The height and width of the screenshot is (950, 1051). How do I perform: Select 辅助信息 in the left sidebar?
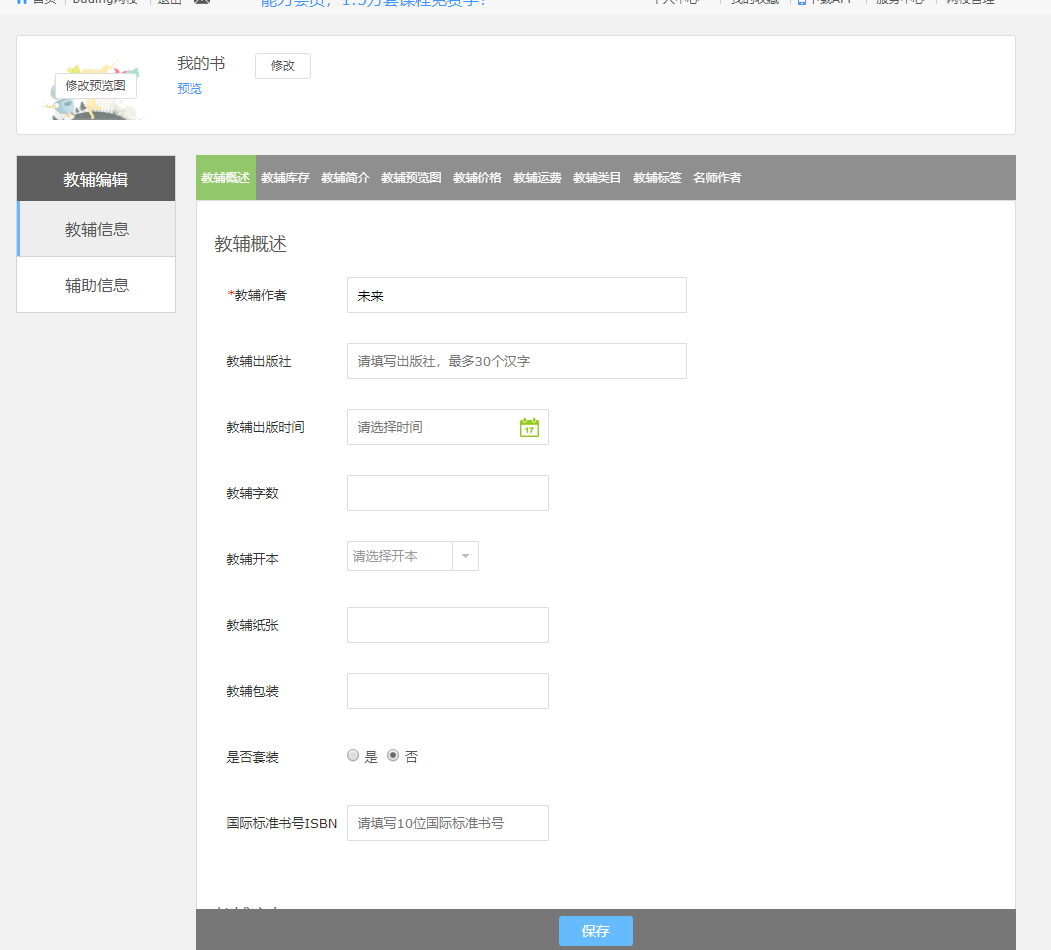pos(97,285)
